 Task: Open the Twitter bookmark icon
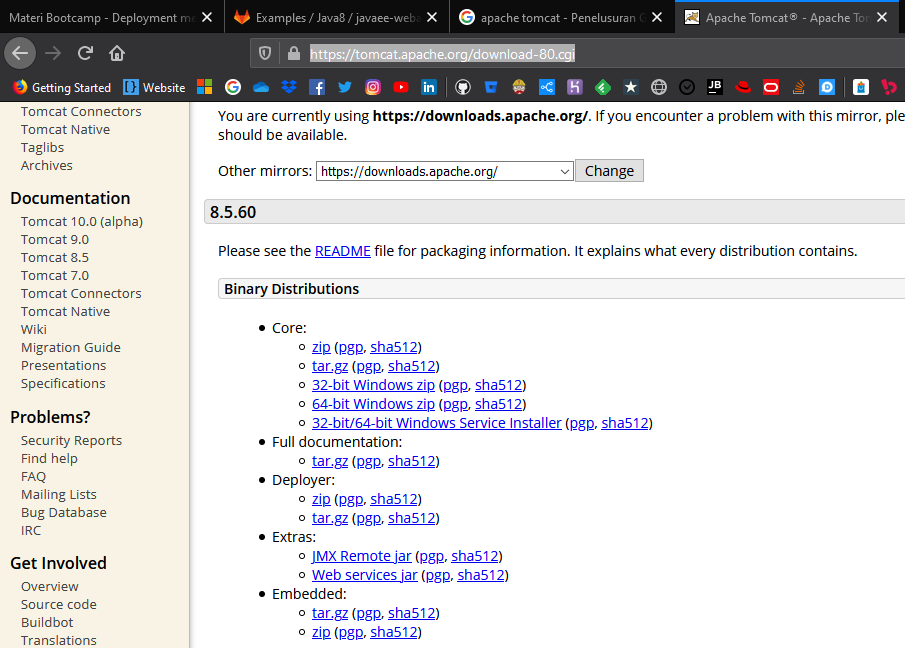click(345, 87)
